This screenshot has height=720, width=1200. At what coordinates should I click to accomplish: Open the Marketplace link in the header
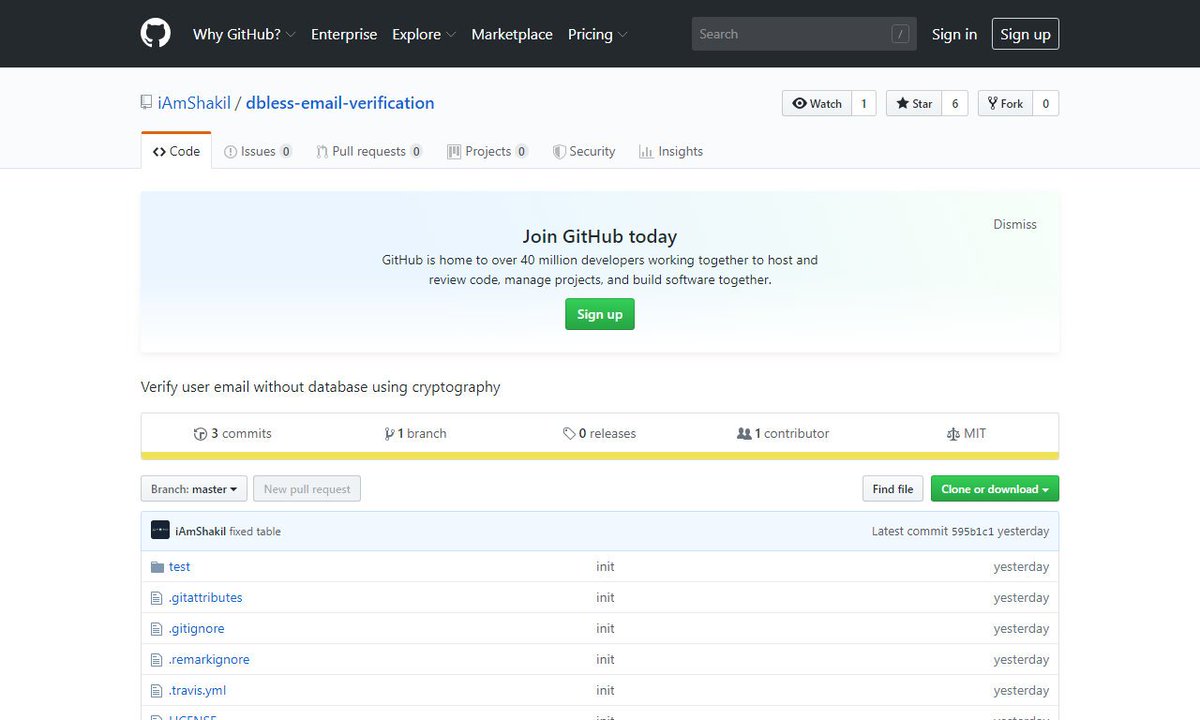[x=512, y=34]
